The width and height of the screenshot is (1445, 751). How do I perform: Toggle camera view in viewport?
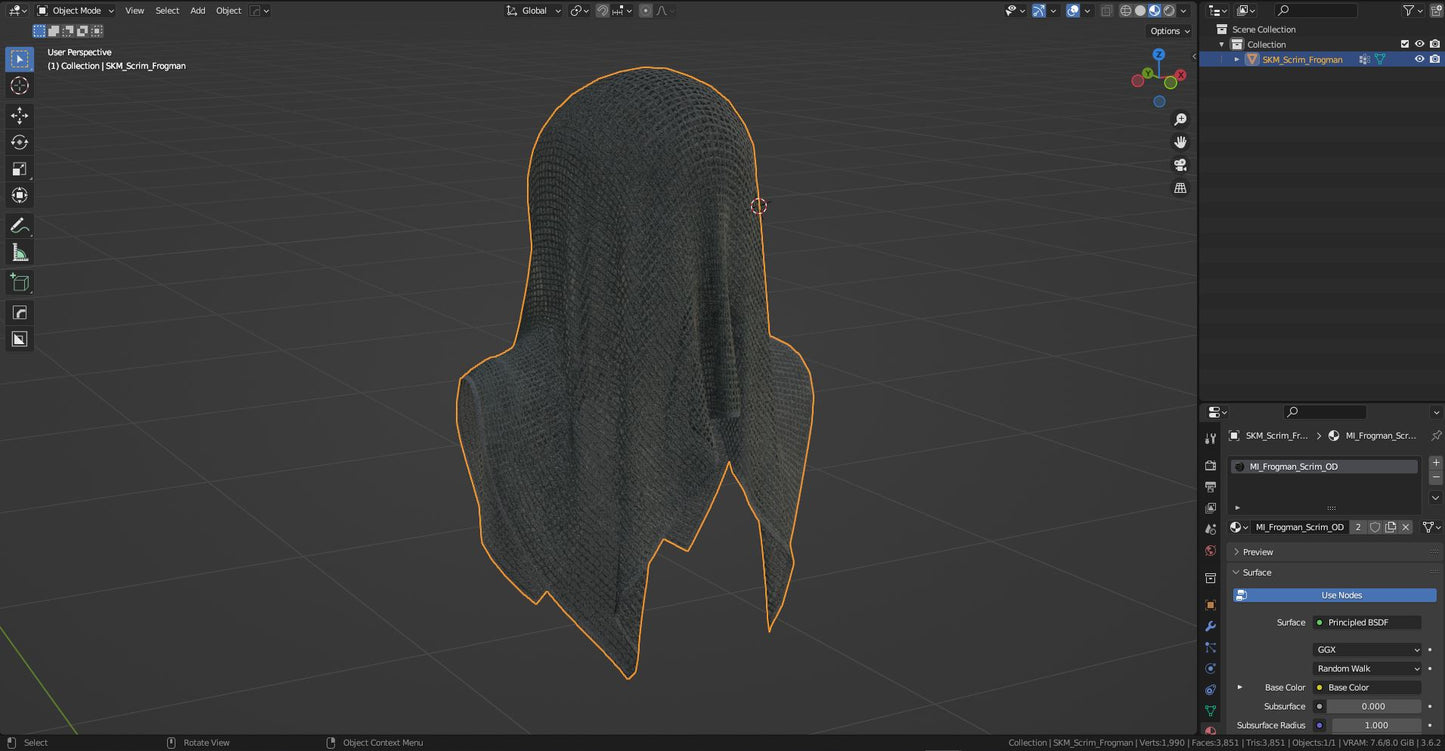tap(1180, 165)
